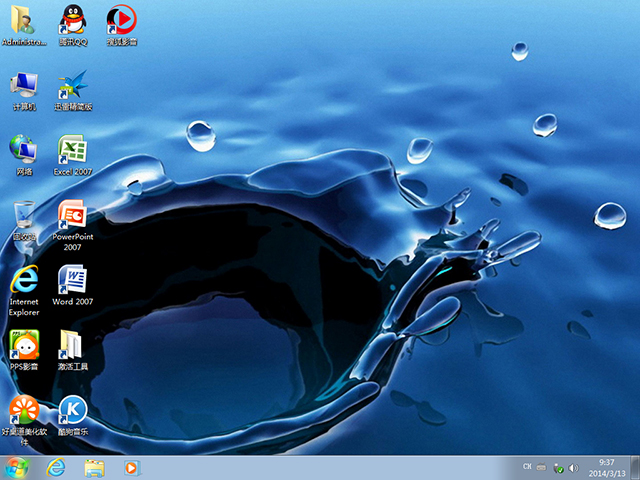Select the orange 好桌道美化软件 shortcut
The image size is (640, 480).
pos(24,409)
